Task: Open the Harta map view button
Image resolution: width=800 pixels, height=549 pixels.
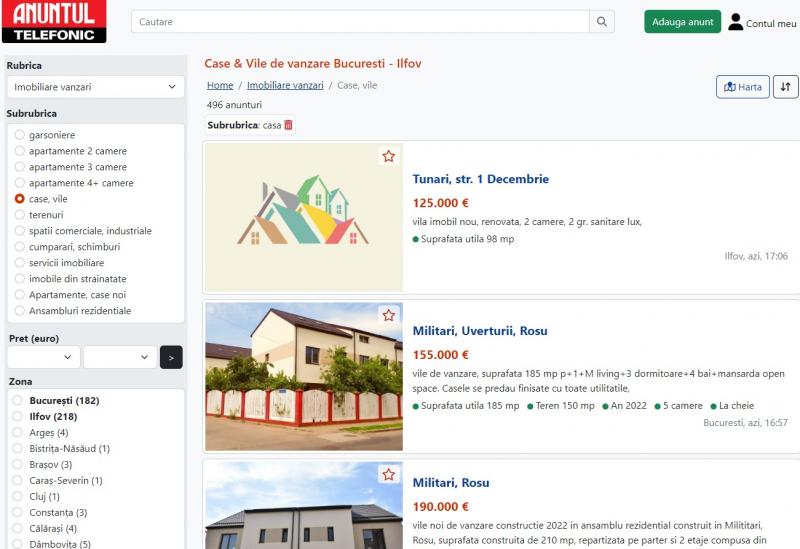Action: [743, 87]
